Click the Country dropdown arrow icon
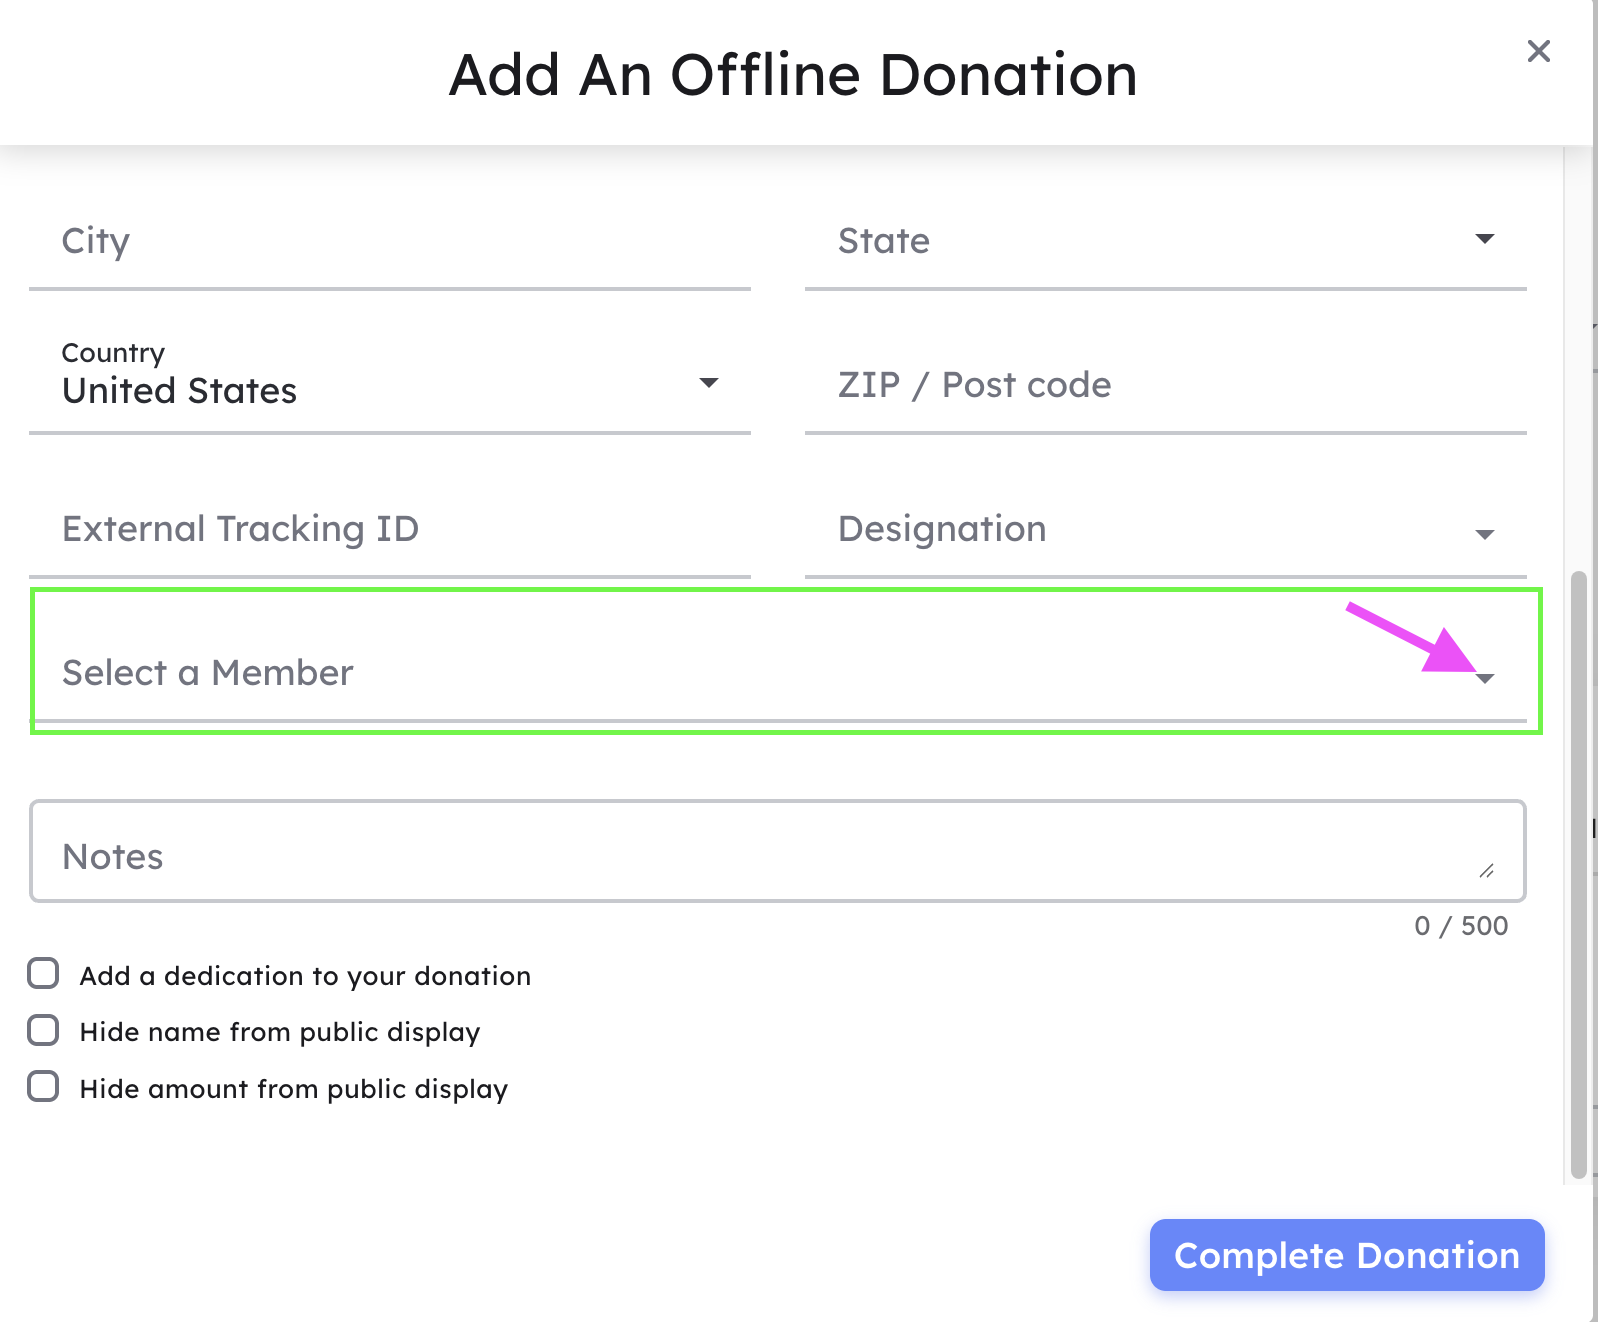Screen dimensions: 1598x1322 click(x=709, y=383)
